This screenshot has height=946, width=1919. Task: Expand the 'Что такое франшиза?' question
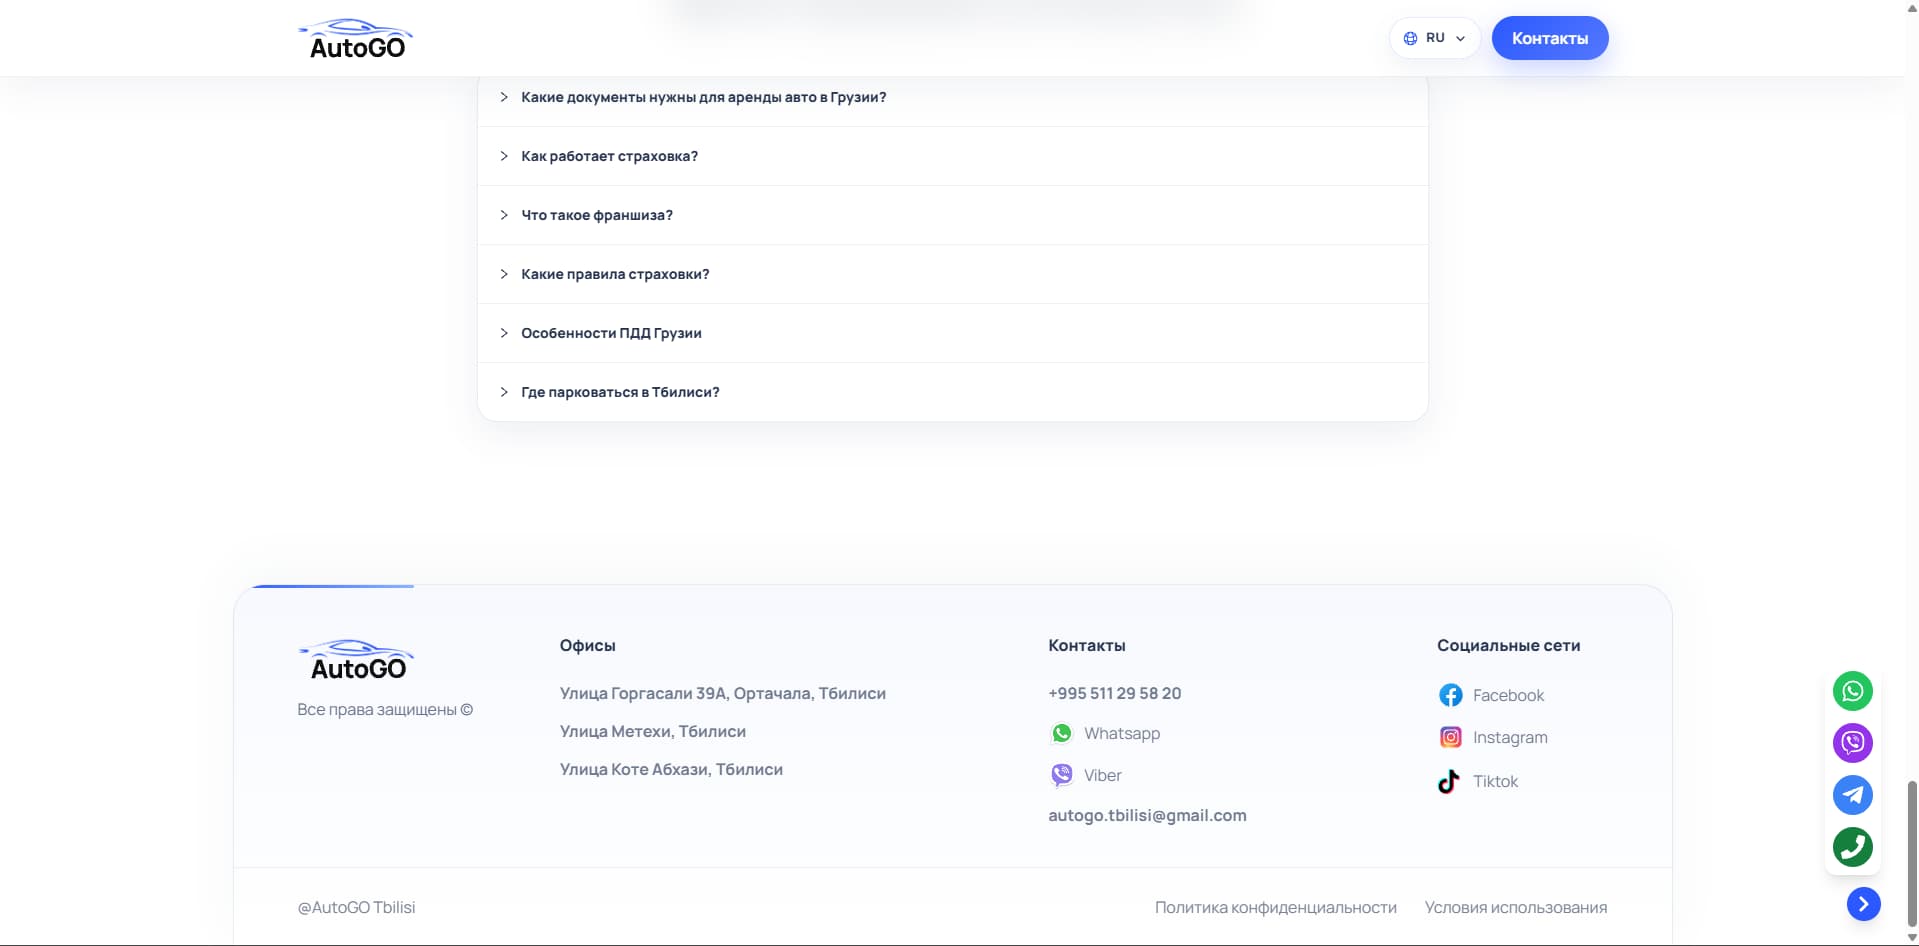click(x=952, y=215)
